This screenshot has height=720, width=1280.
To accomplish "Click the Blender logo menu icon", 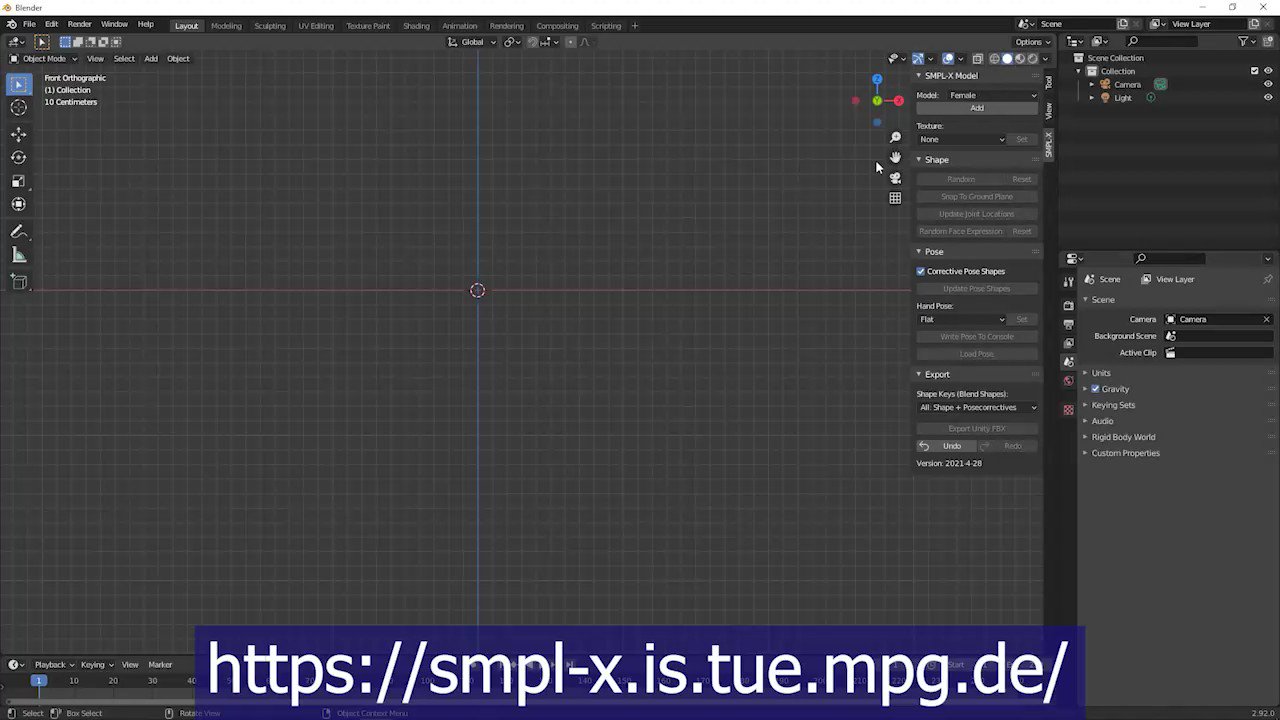I will click(12, 24).
